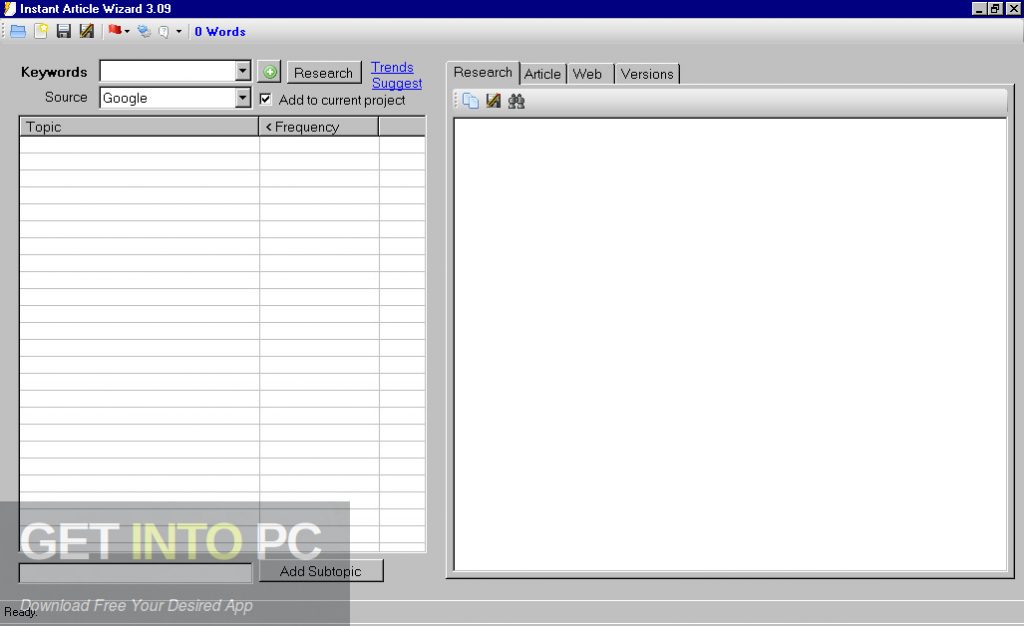Untick the 'Add to current project' checkbox
The image size is (1024, 626).
click(265, 99)
